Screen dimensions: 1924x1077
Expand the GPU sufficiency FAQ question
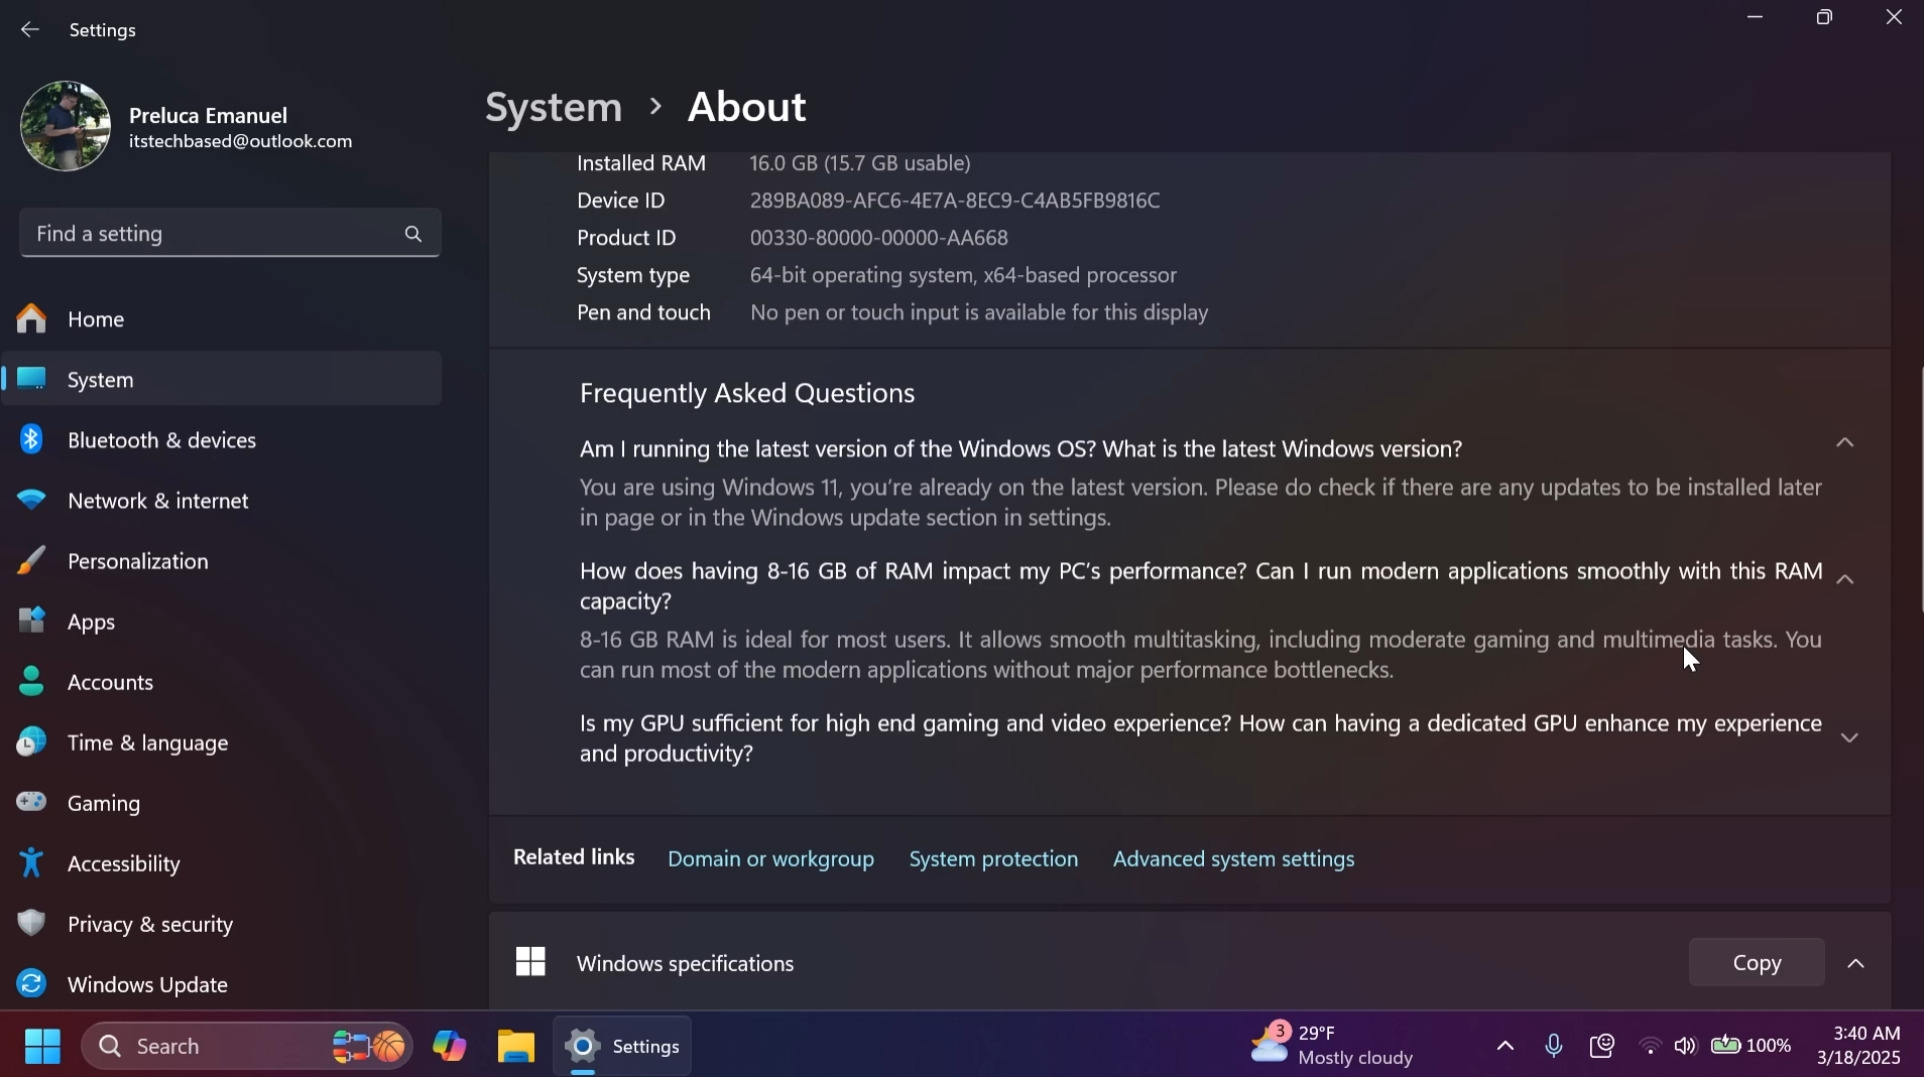[1849, 737]
